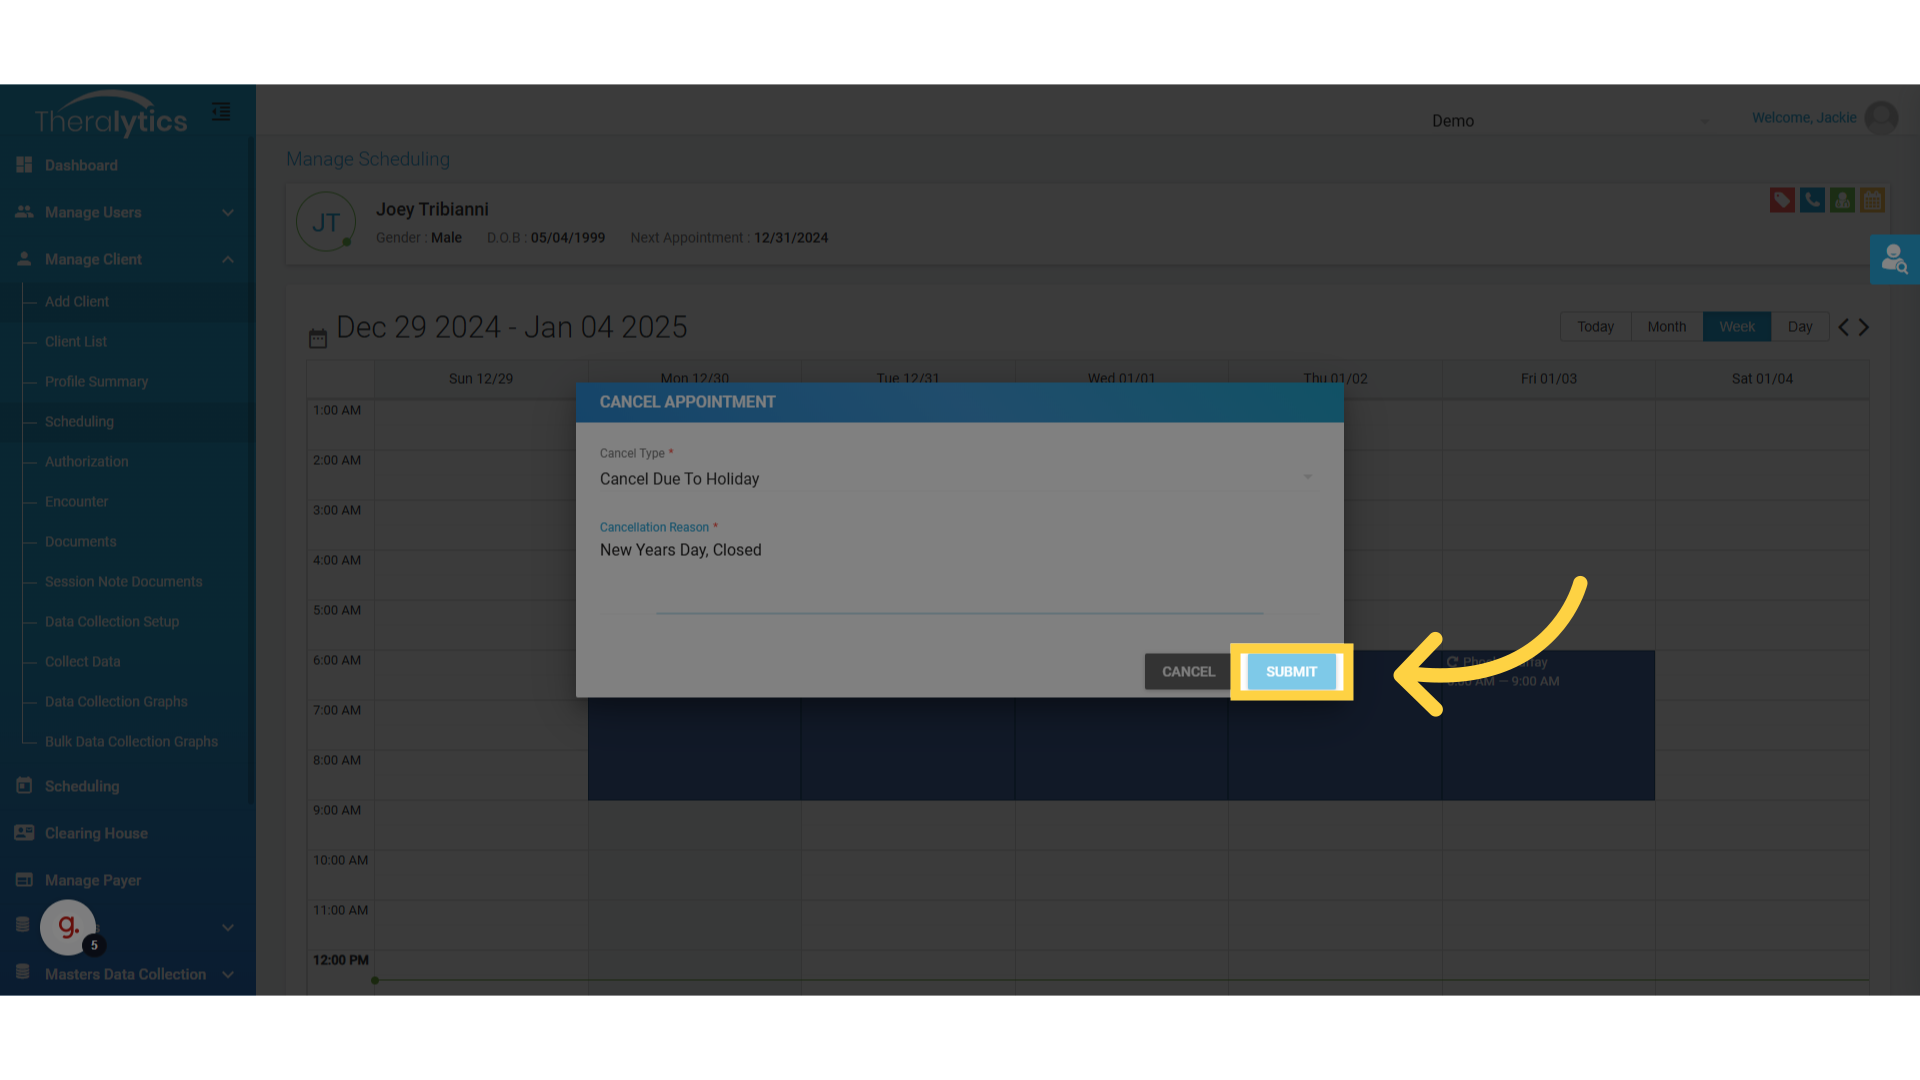1920x1080 pixels.
Task: Click the calendar icon beside the date range
Action: click(318, 339)
